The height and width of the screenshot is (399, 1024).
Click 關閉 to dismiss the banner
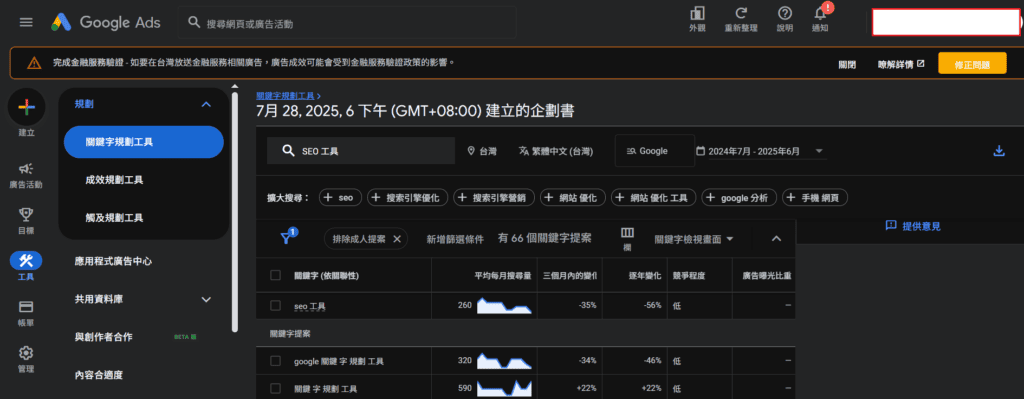(847, 64)
